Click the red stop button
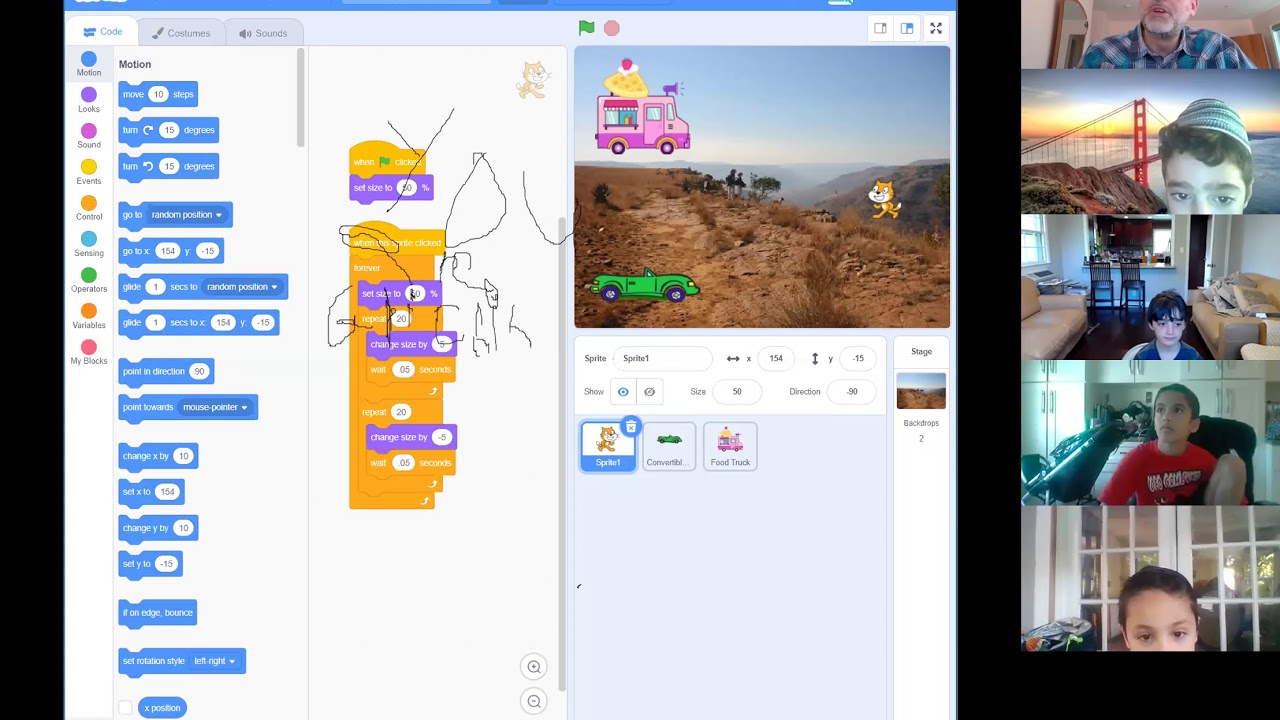Screen dimensions: 1280x720 pos(612,28)
